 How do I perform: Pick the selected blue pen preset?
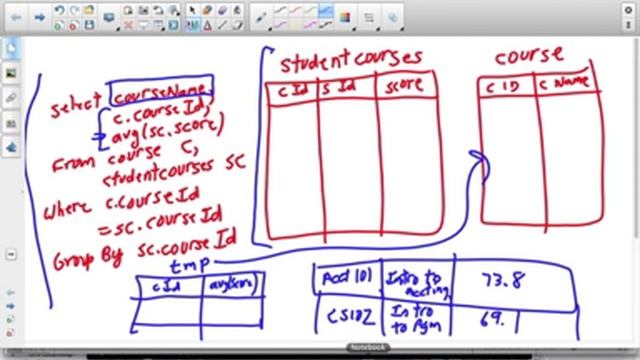(326, 11)
